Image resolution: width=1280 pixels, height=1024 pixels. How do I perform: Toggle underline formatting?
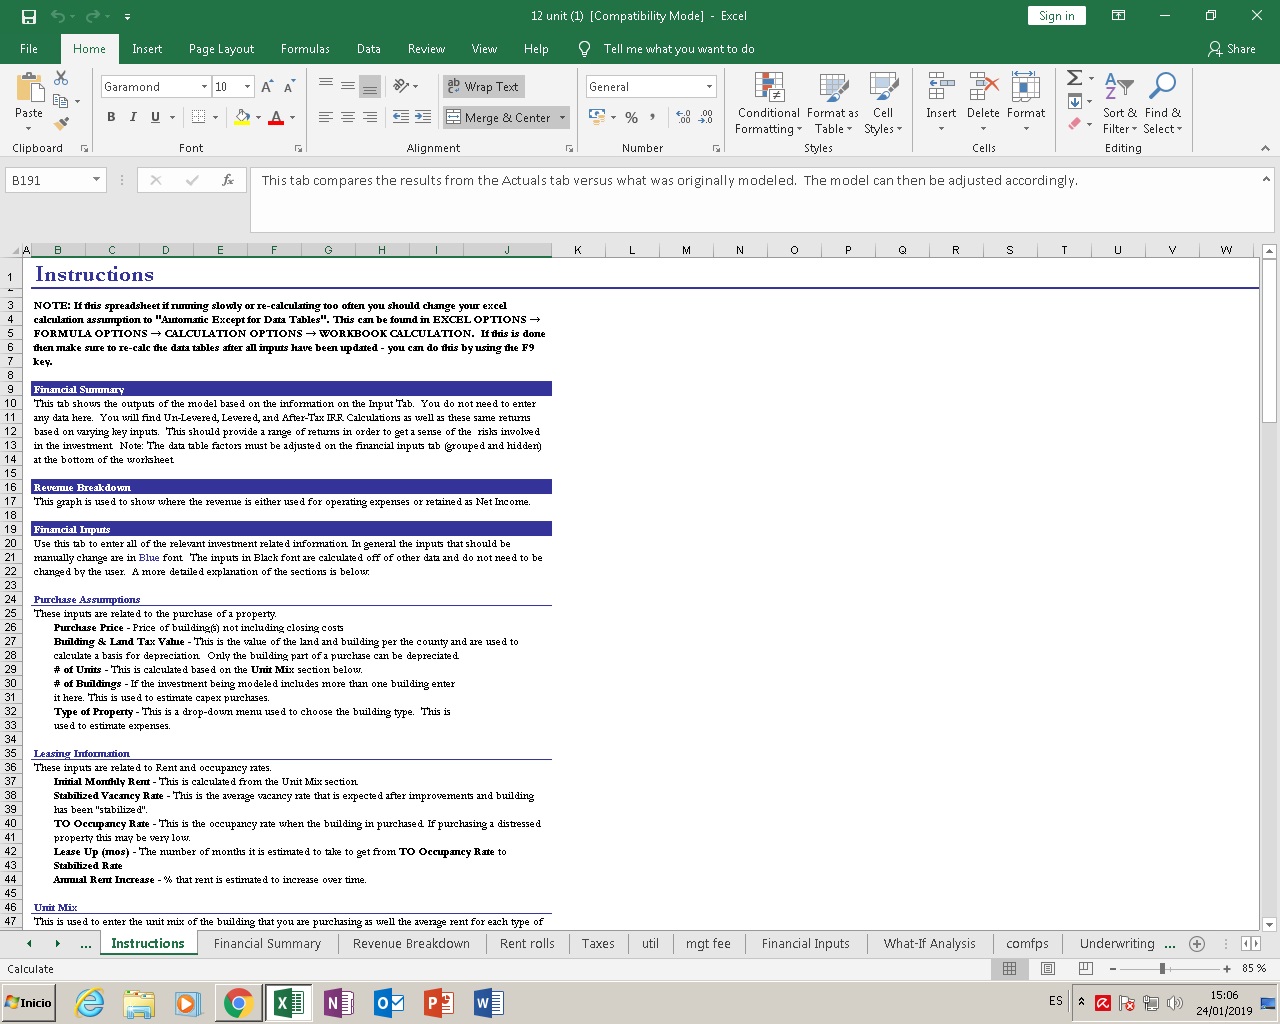pos(154,117)
